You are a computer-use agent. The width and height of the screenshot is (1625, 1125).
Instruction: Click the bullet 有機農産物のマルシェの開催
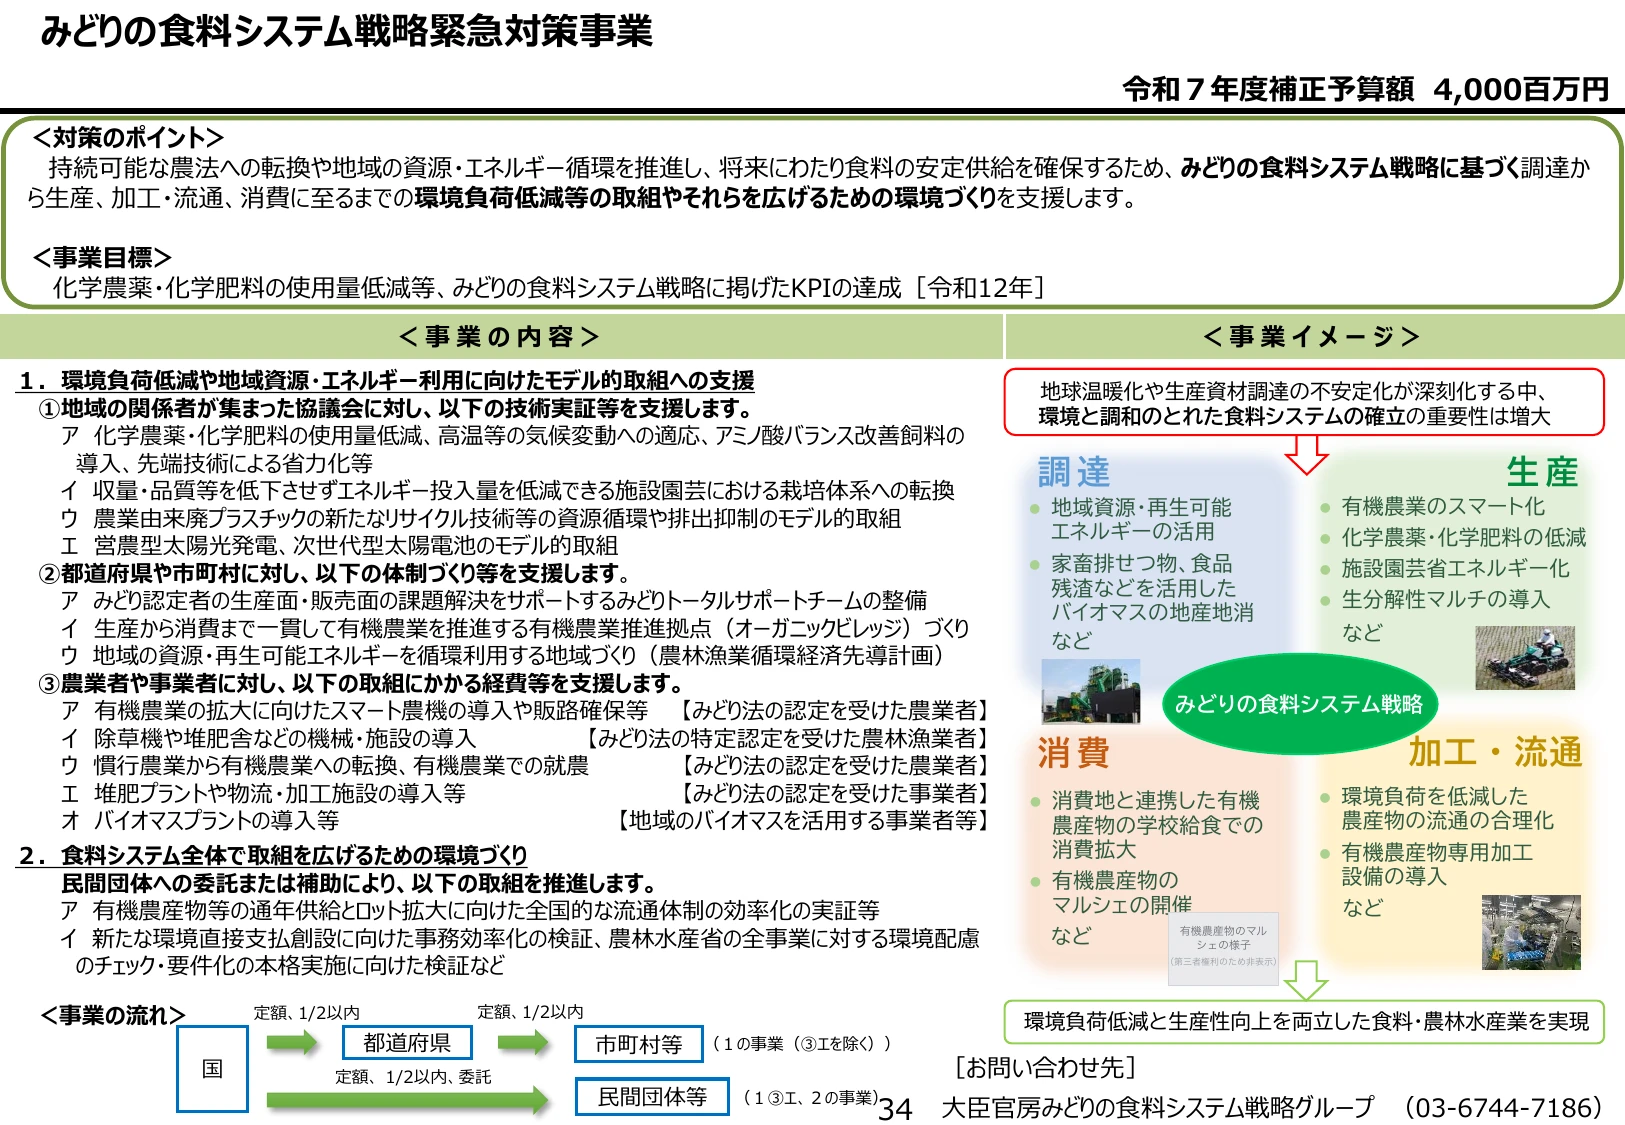click(1112, 892)
